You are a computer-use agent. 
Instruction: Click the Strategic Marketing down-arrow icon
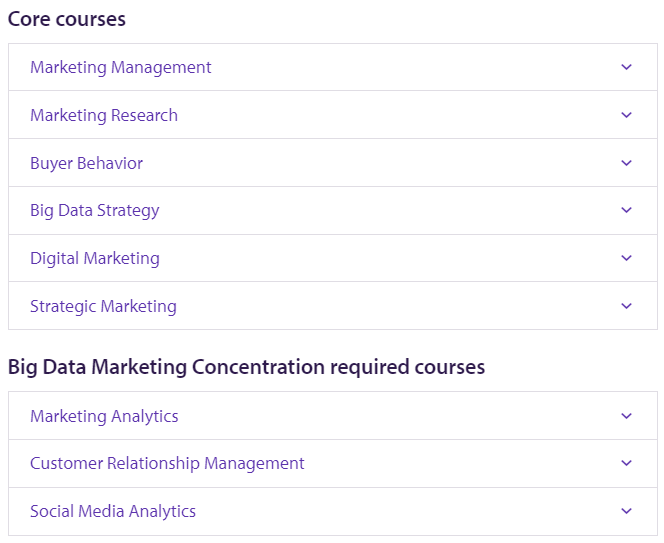627,306
